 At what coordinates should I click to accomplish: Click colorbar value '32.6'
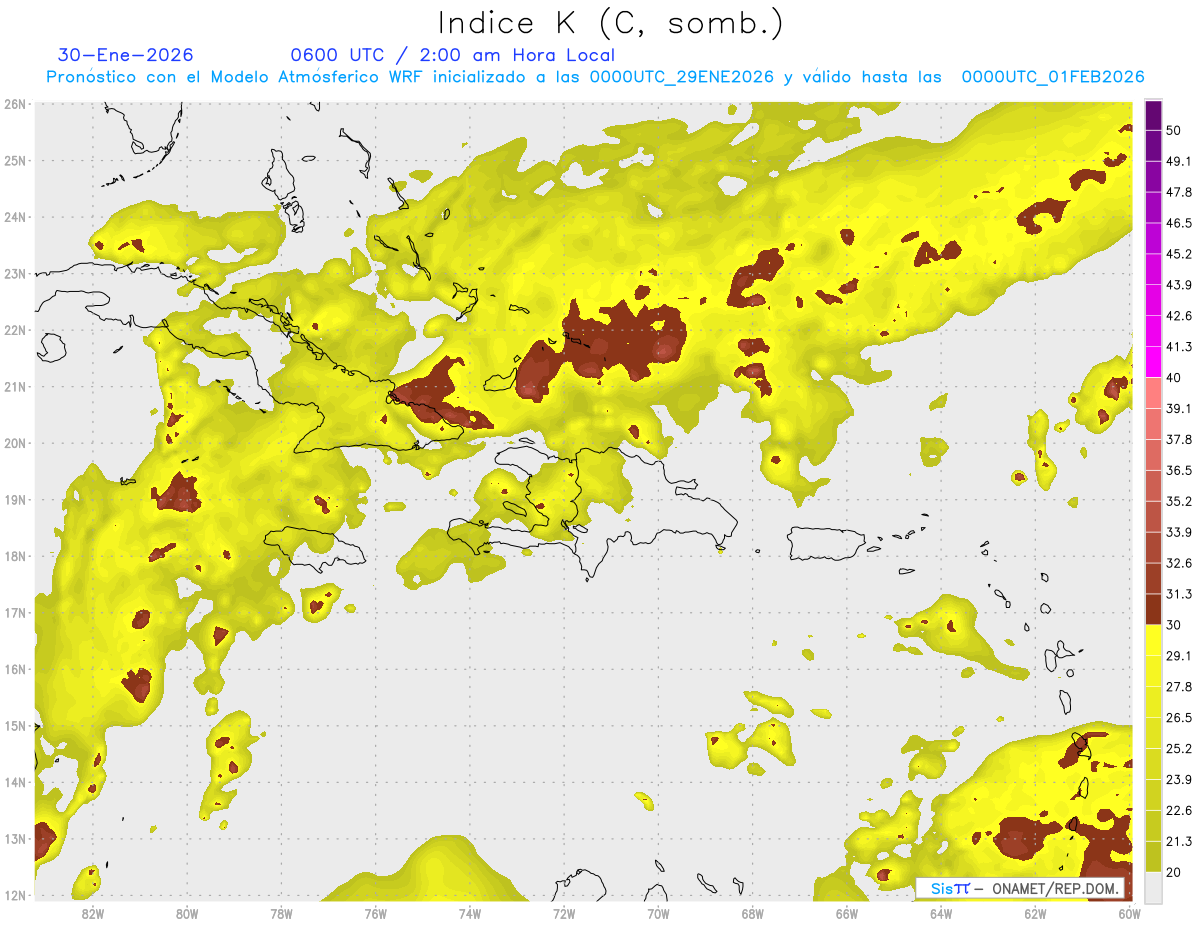coord(1179,563)
